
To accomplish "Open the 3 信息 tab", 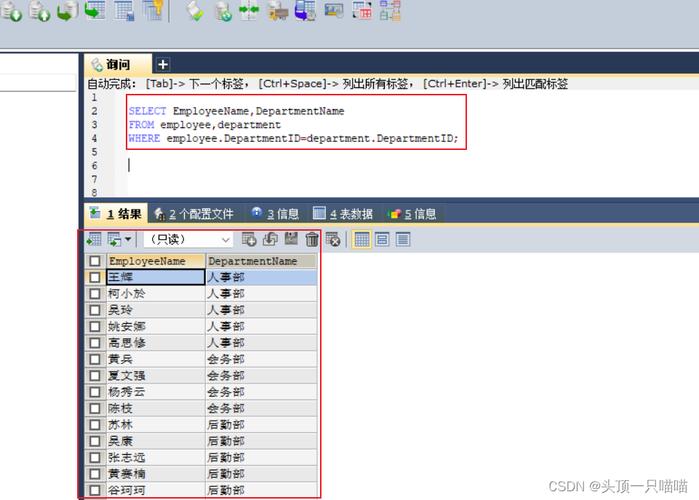I will (275, 214).
